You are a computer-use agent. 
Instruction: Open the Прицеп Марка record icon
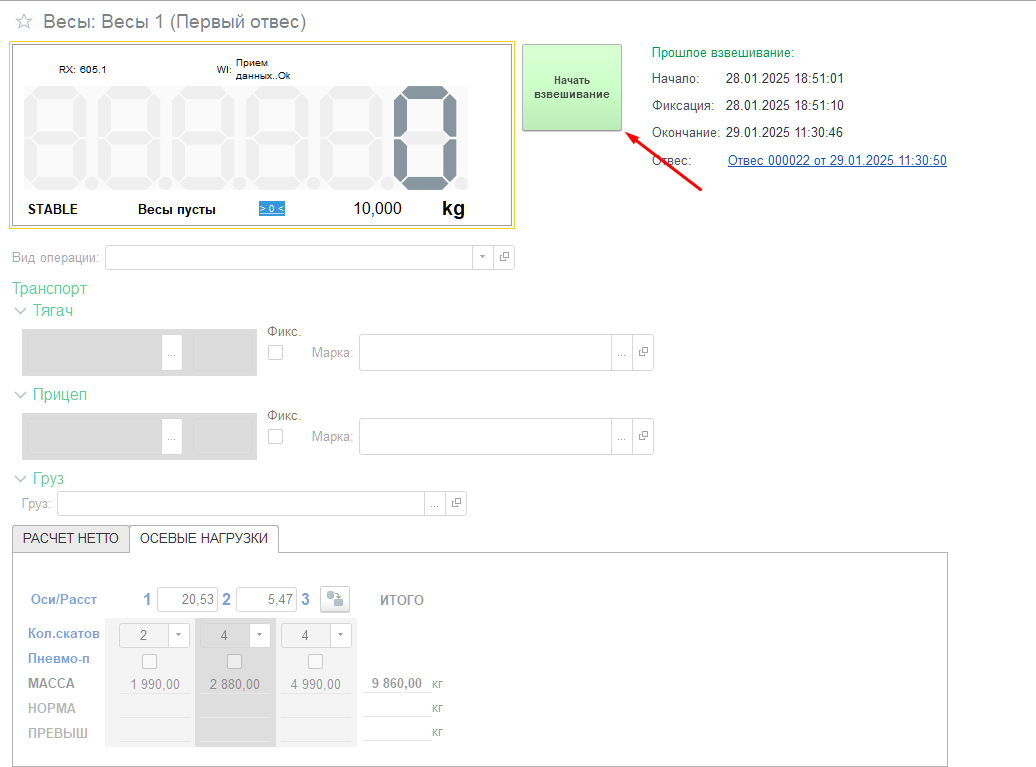(643, 437)
